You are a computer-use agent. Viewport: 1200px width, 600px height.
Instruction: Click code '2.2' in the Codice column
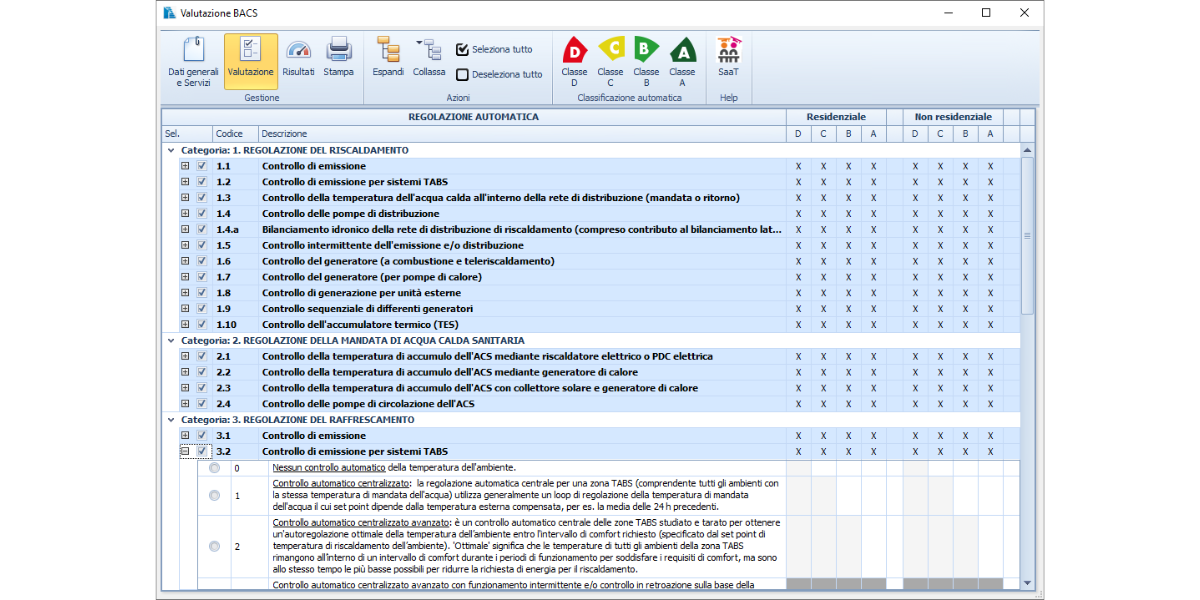[x=224, y=372]
